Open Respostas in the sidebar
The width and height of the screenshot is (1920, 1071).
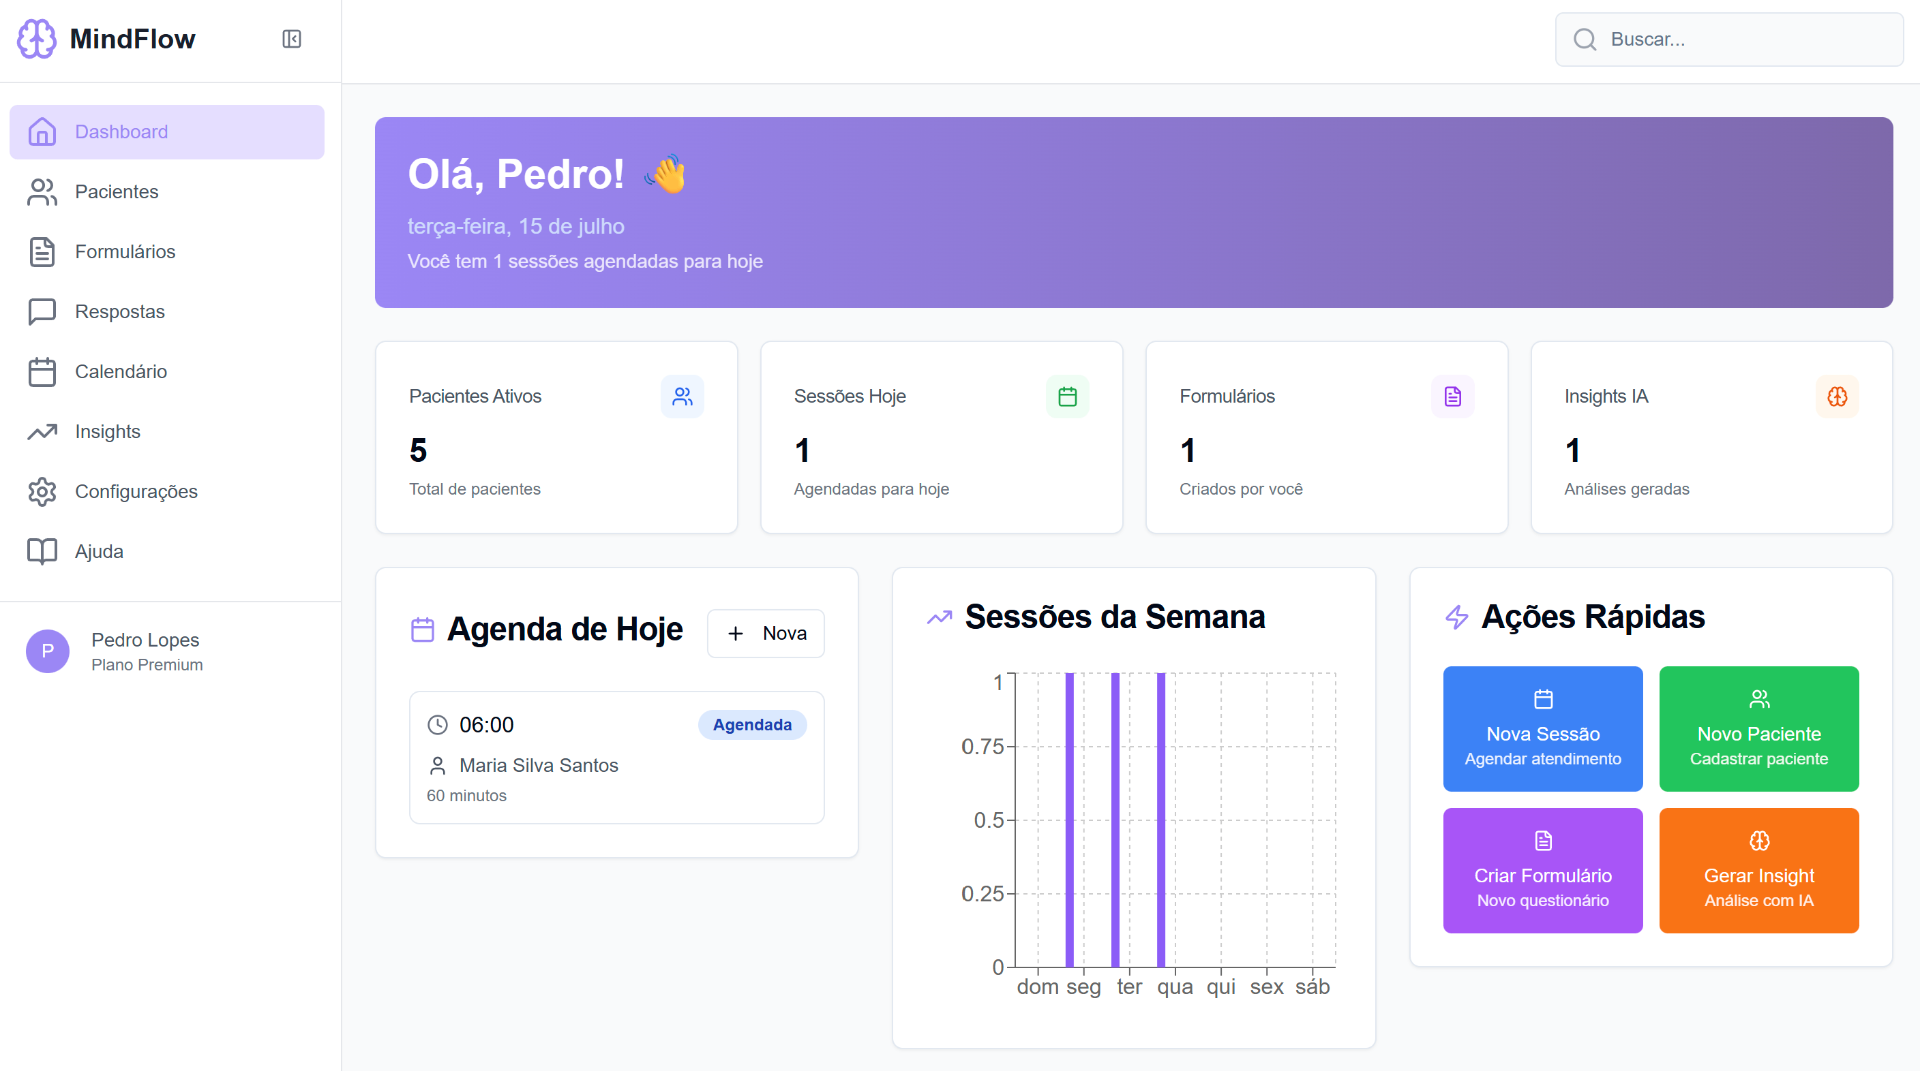click(167, 312)
